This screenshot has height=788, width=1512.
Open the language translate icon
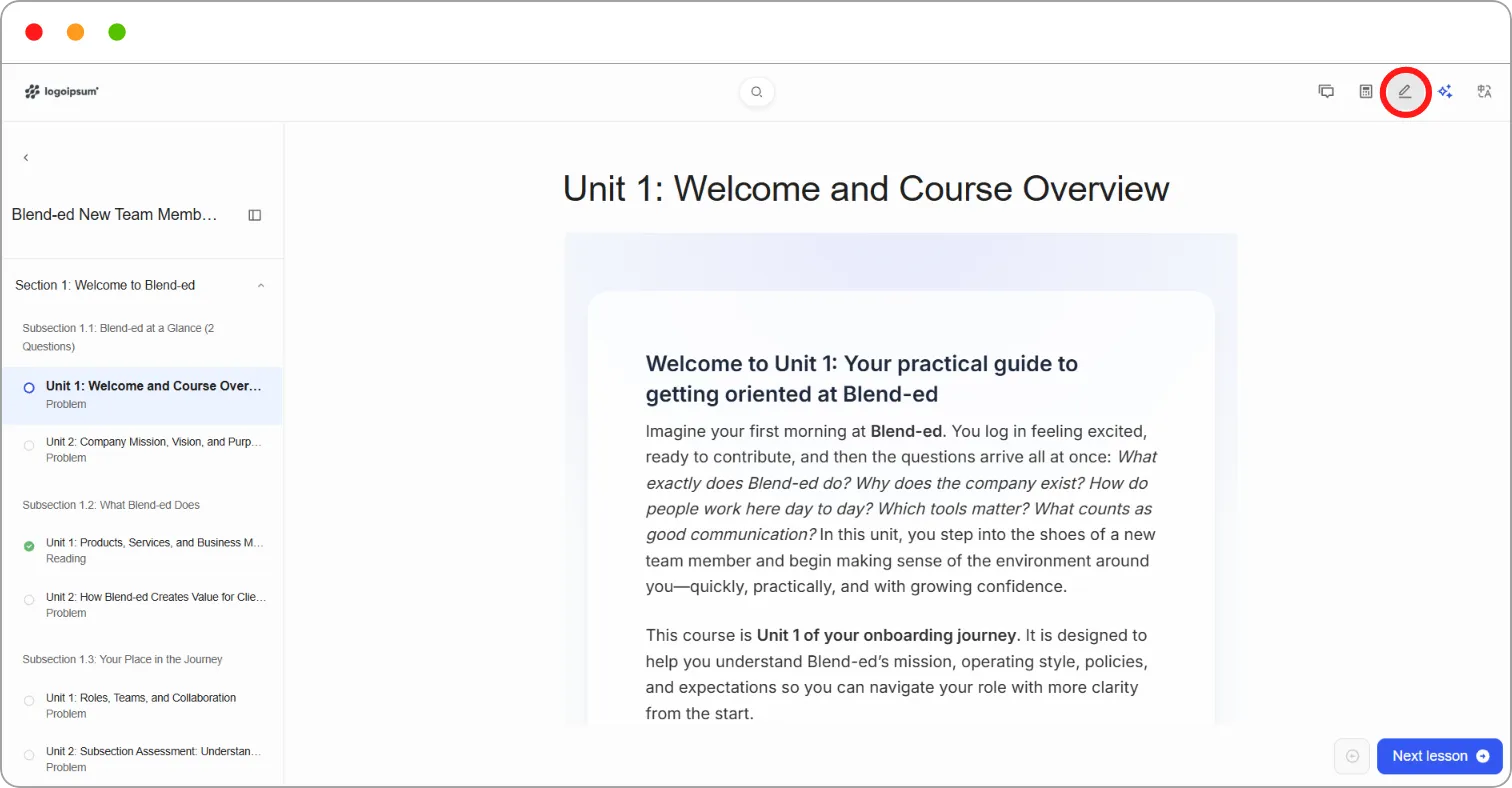pyautogui.click(x=1485, y=92)
